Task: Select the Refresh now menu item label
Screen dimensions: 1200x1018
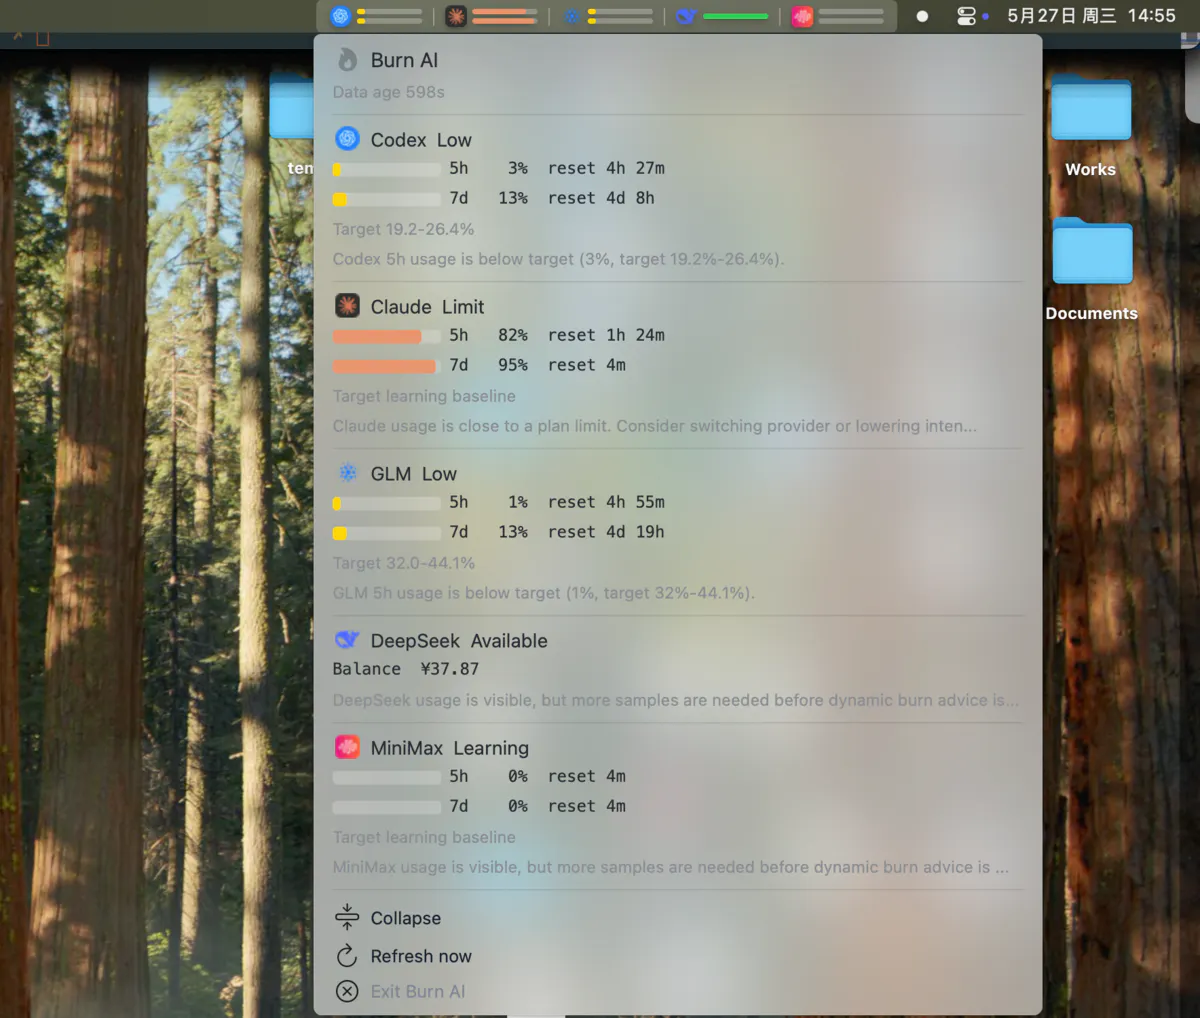Action: (421, 956)
